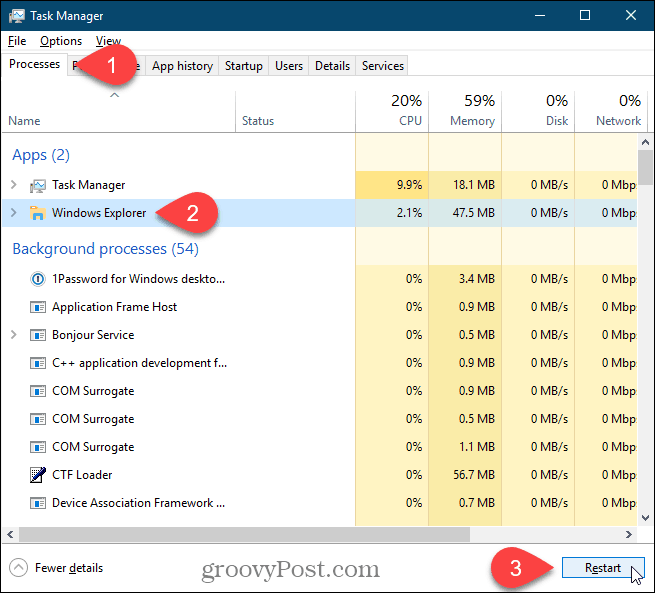Viewport: 655px width, 593px height.
Task: Click the Apps (2) group header
Action: (41, 155)
